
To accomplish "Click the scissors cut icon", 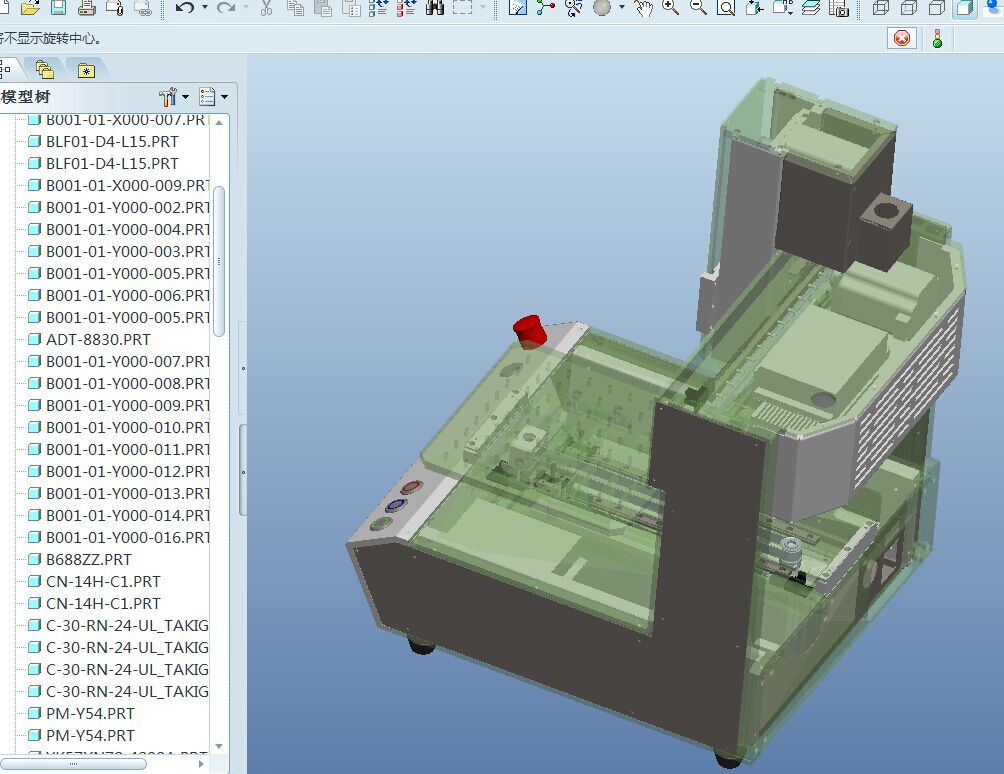I will pos(266,7).
